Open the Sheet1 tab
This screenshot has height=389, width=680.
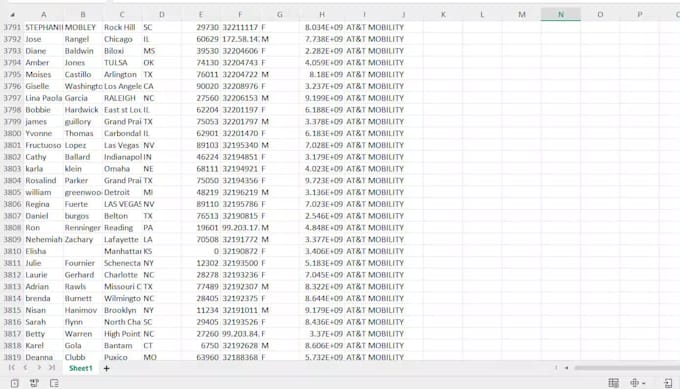(81, 368)
